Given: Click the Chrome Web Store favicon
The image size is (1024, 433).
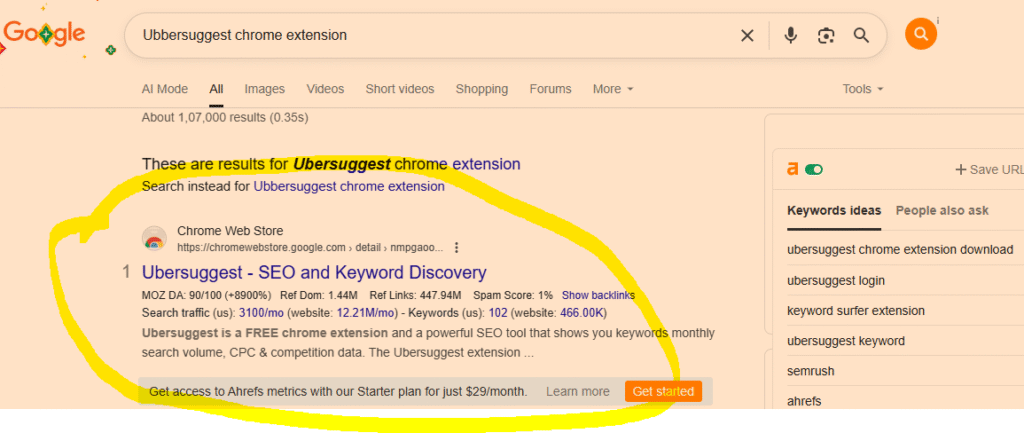Looking at the screenshot, I should (x=155, y=238).
